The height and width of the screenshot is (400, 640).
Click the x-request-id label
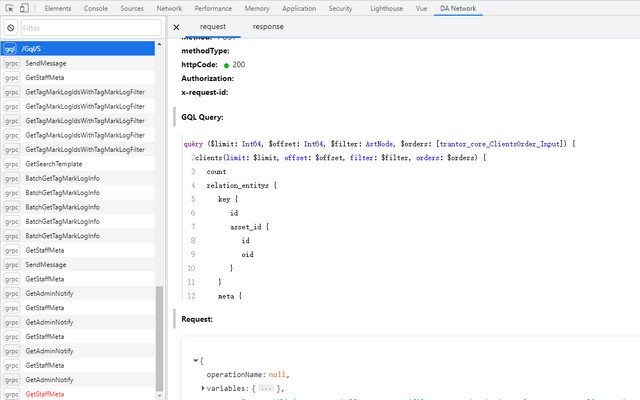[x=204, y=92]
